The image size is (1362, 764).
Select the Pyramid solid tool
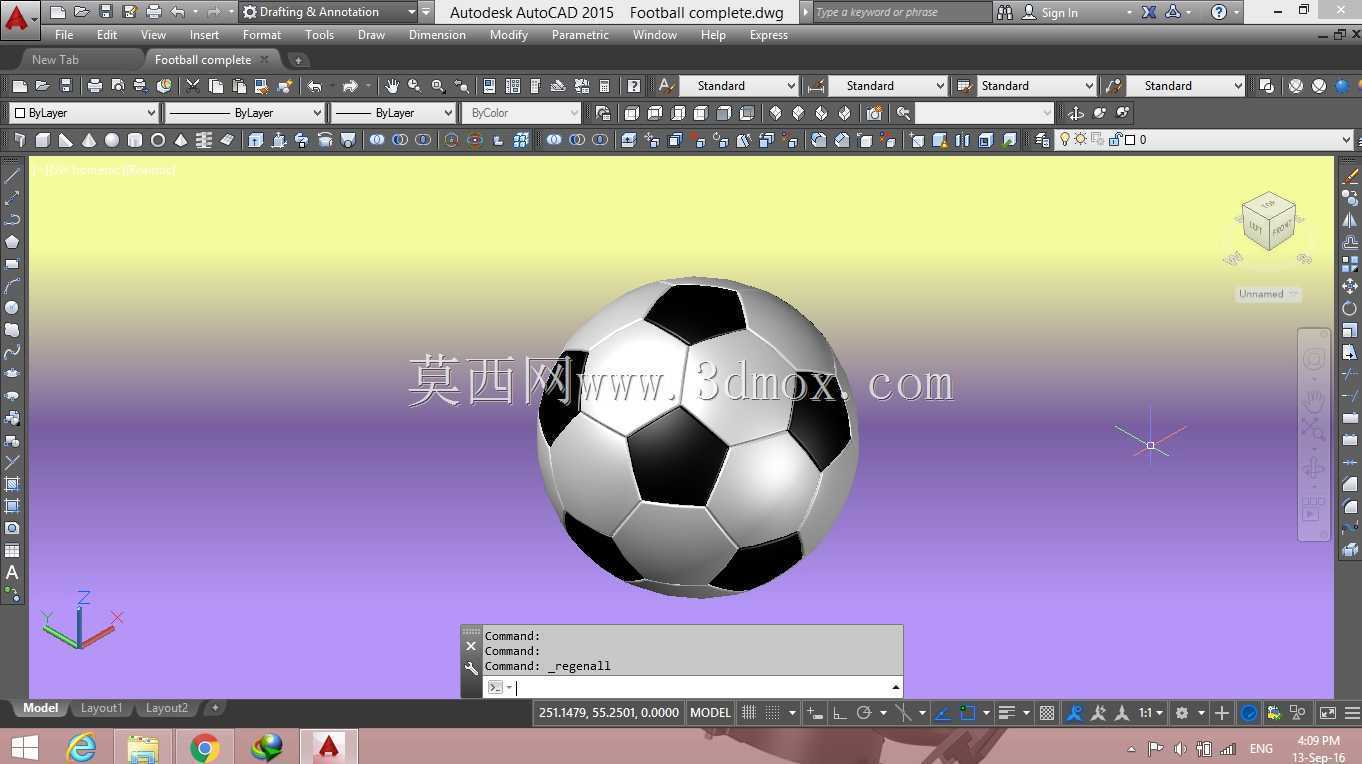181,140
